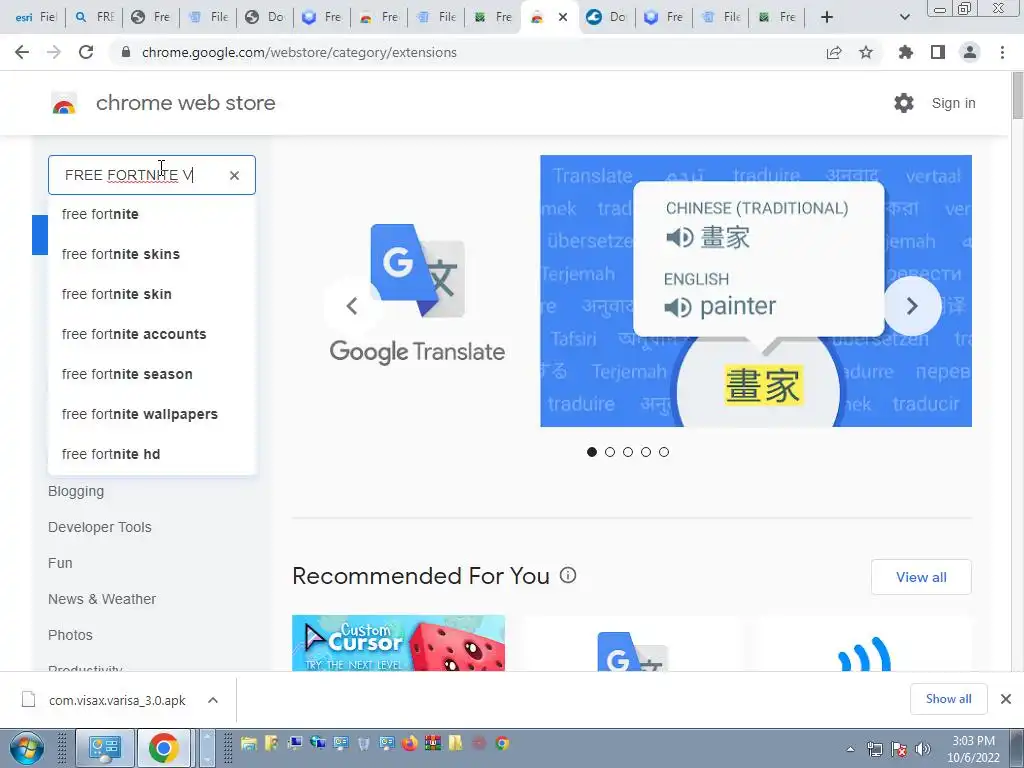
Task: Open the Developer Tools category
Action: coord(99,527)
